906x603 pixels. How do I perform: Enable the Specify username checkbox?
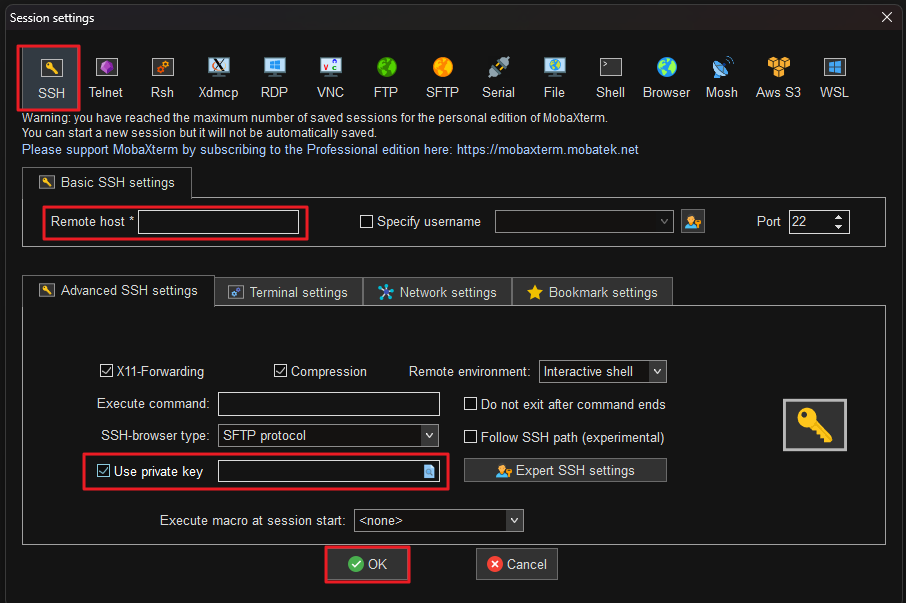click(366, 222)
